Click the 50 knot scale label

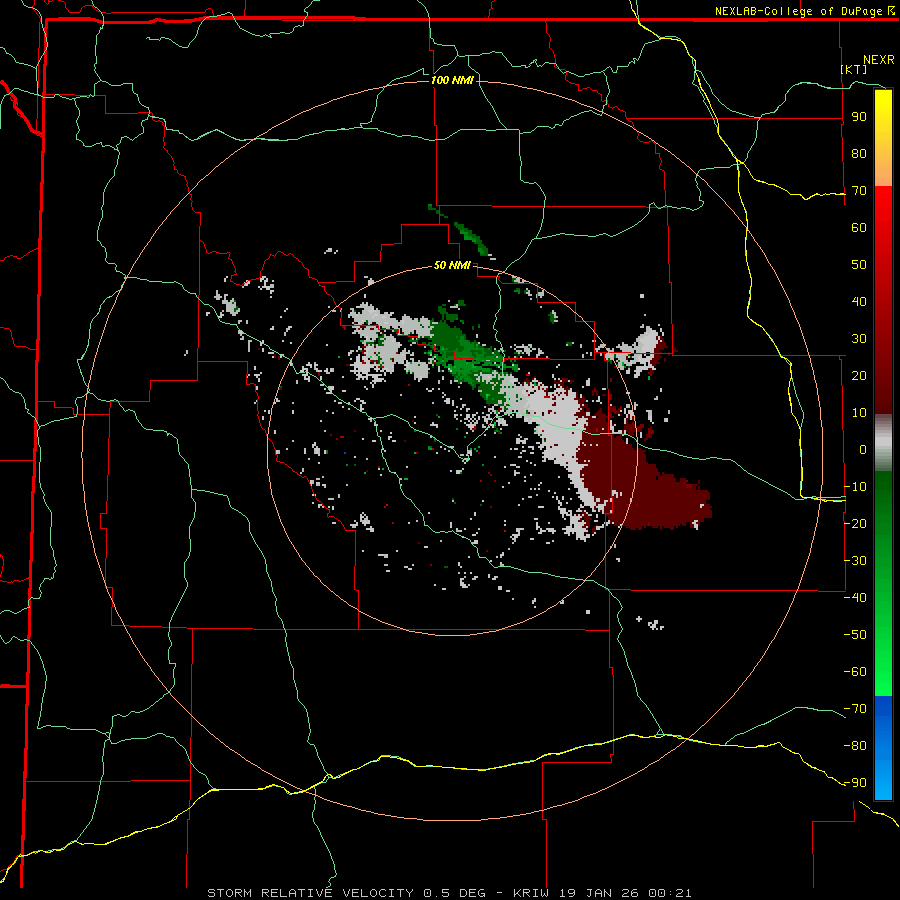pos(859,265)
